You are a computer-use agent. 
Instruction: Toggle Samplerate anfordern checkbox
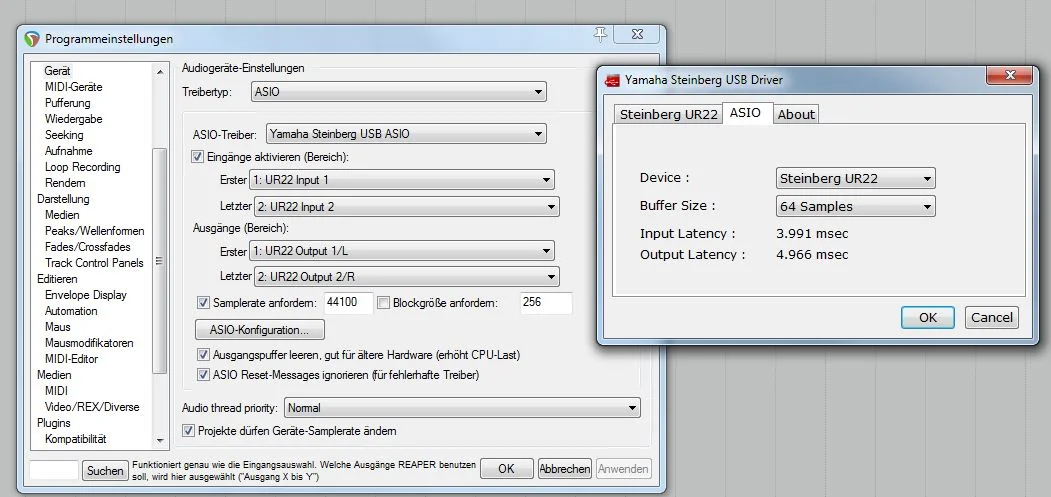(x=203, y=302)
